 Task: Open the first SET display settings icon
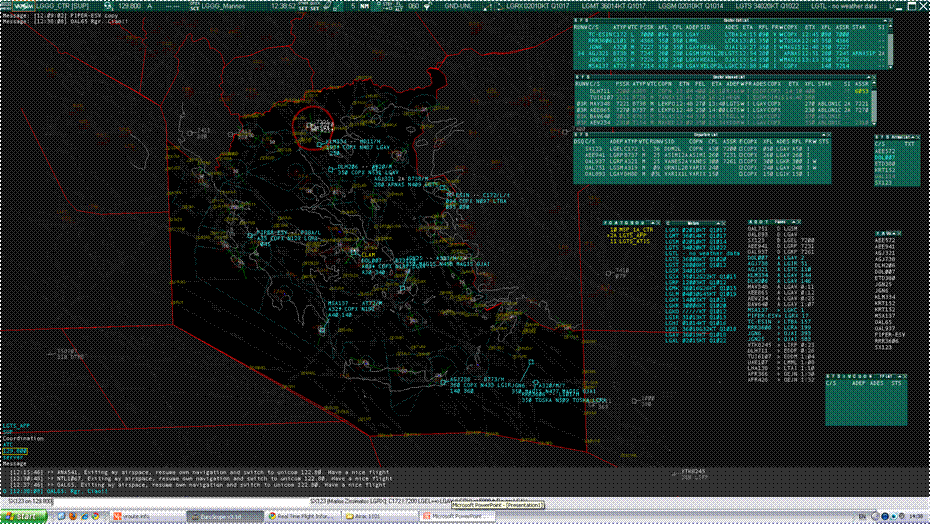(x=303, y=7)
